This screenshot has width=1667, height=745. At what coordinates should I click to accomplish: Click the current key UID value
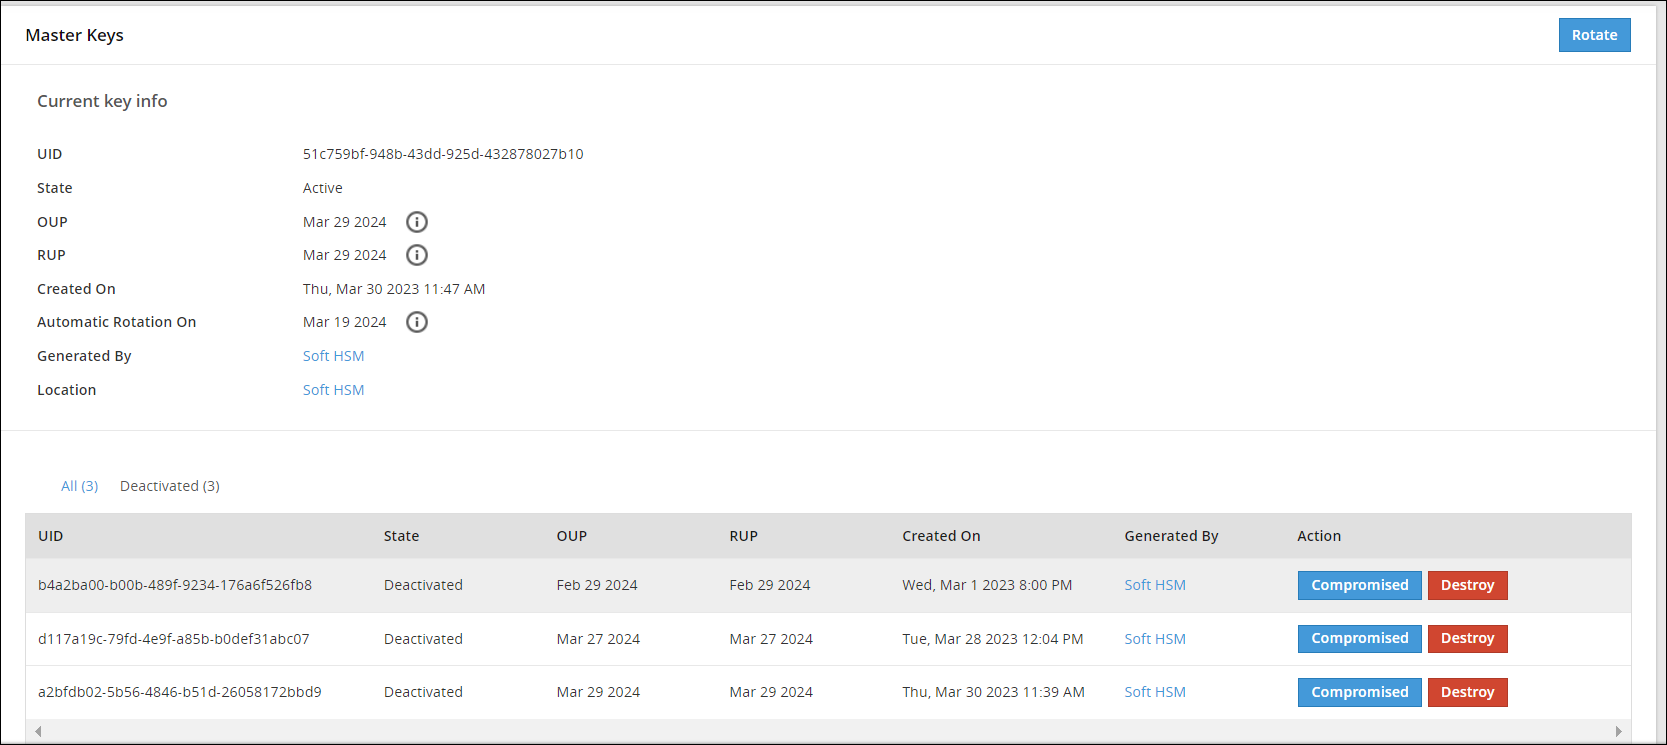(x=443, y=154)
